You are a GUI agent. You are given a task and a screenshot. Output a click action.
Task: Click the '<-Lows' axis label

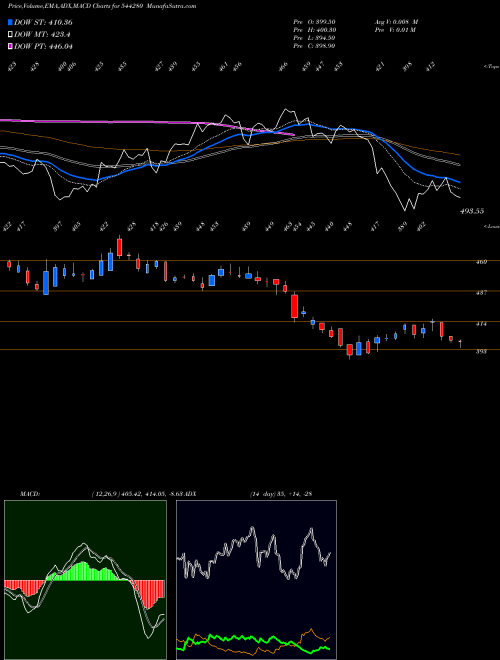(491, 226)
